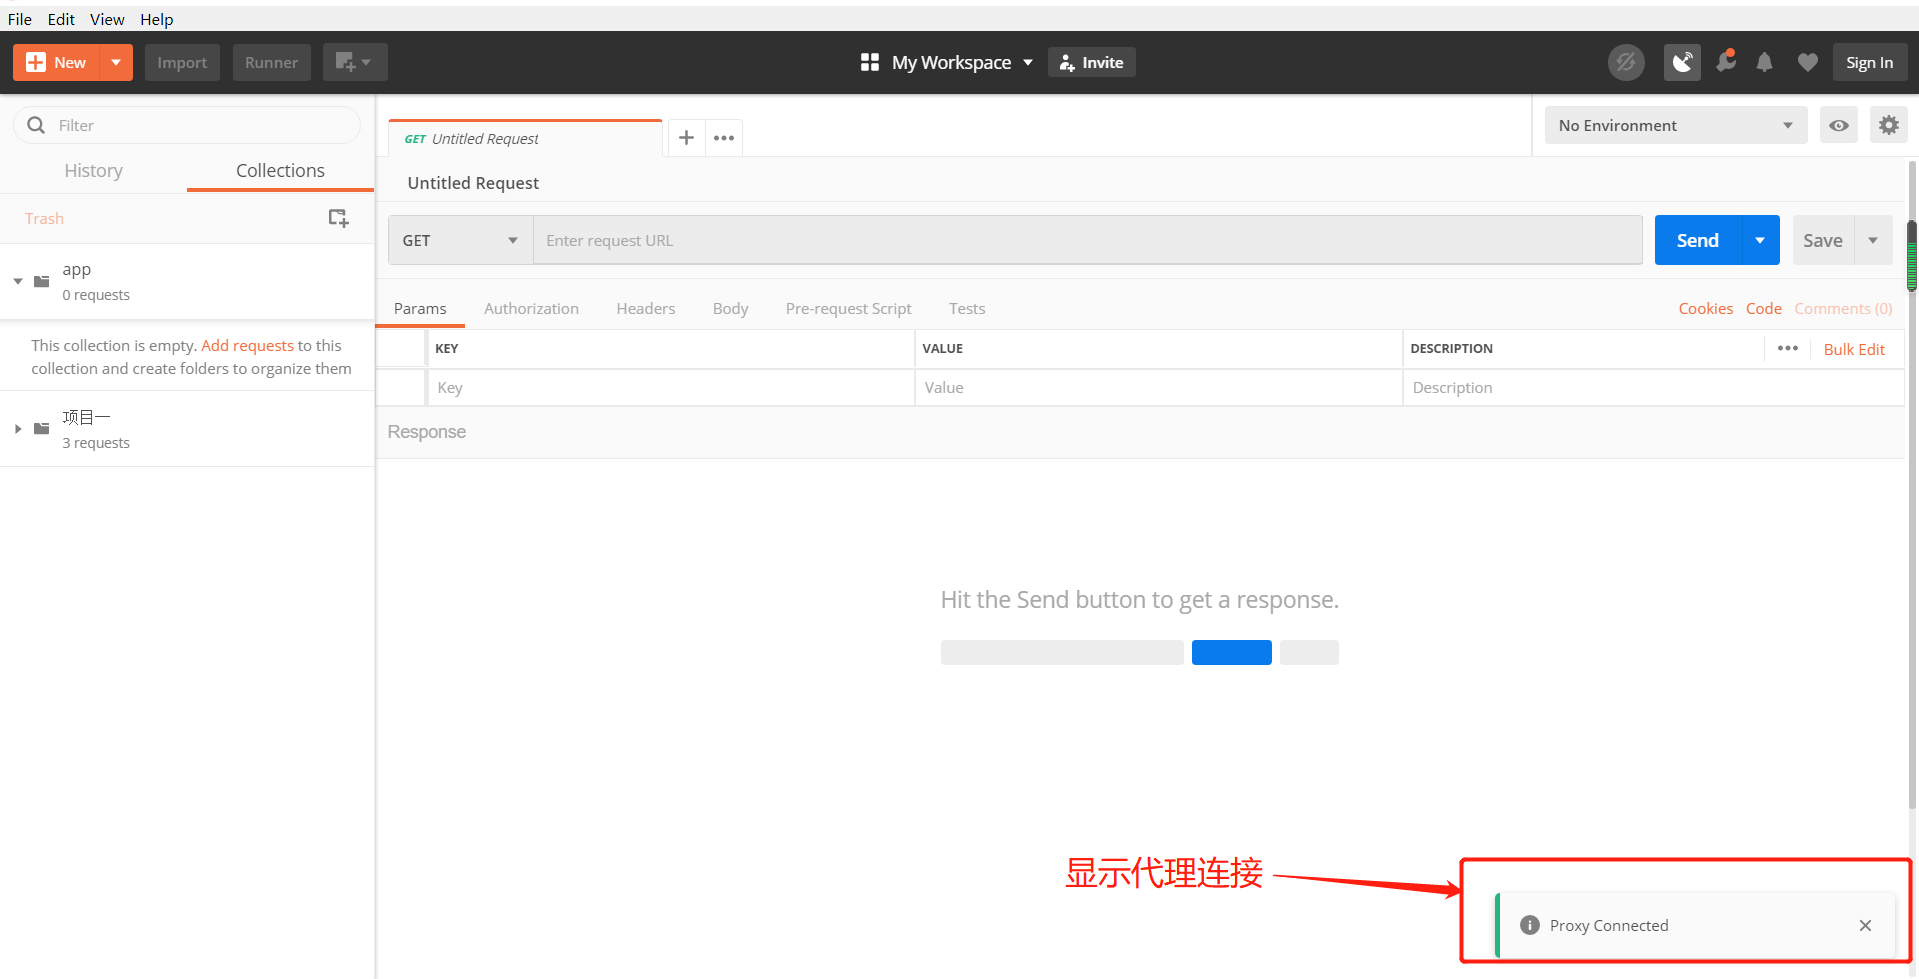The width and height of the screenshot is (1919, 979).
Task: Open the View menu
Action: click(107, 19)
